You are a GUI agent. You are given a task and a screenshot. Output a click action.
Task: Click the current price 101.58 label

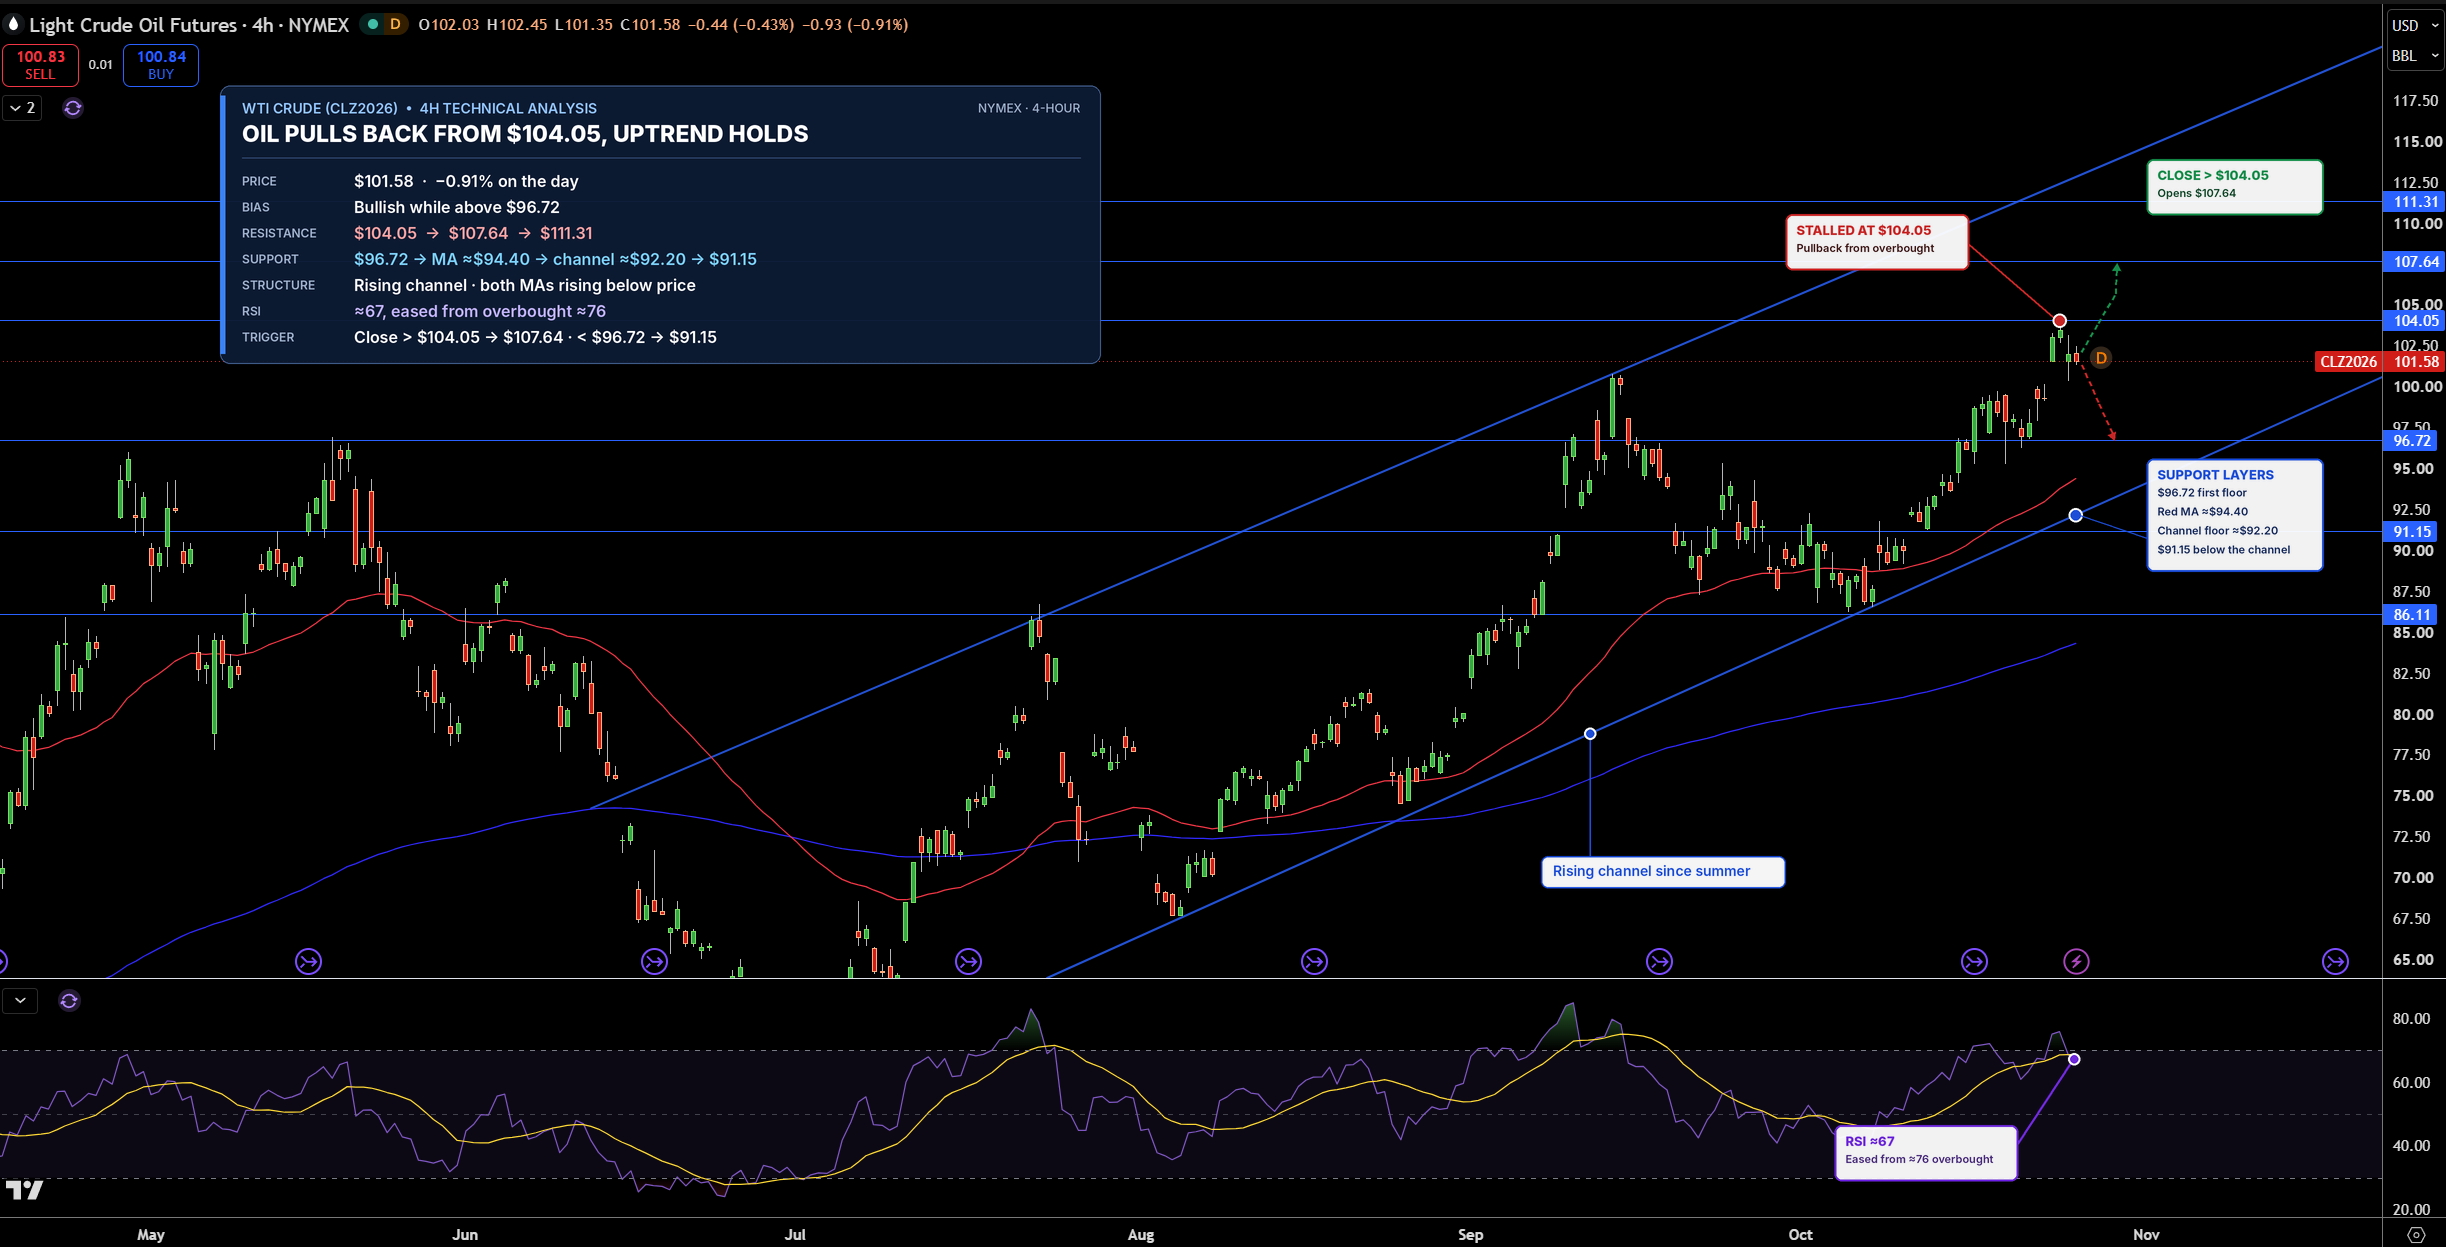(x=2415, y=362)
